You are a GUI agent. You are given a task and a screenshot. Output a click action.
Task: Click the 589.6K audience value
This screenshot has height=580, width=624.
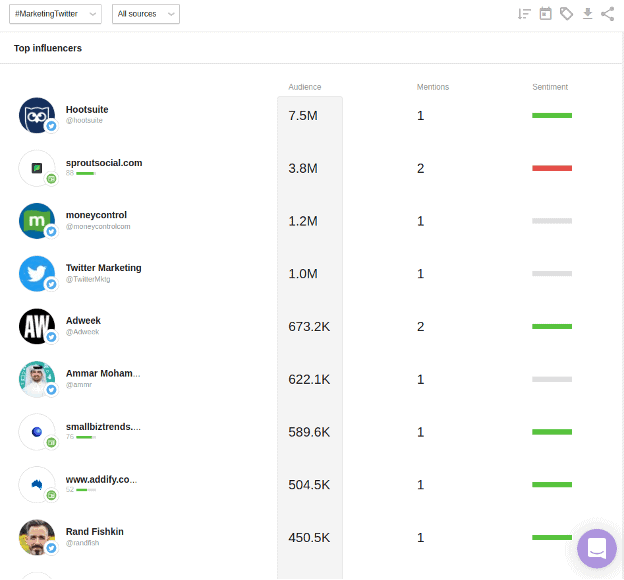[x=309, y=432]
